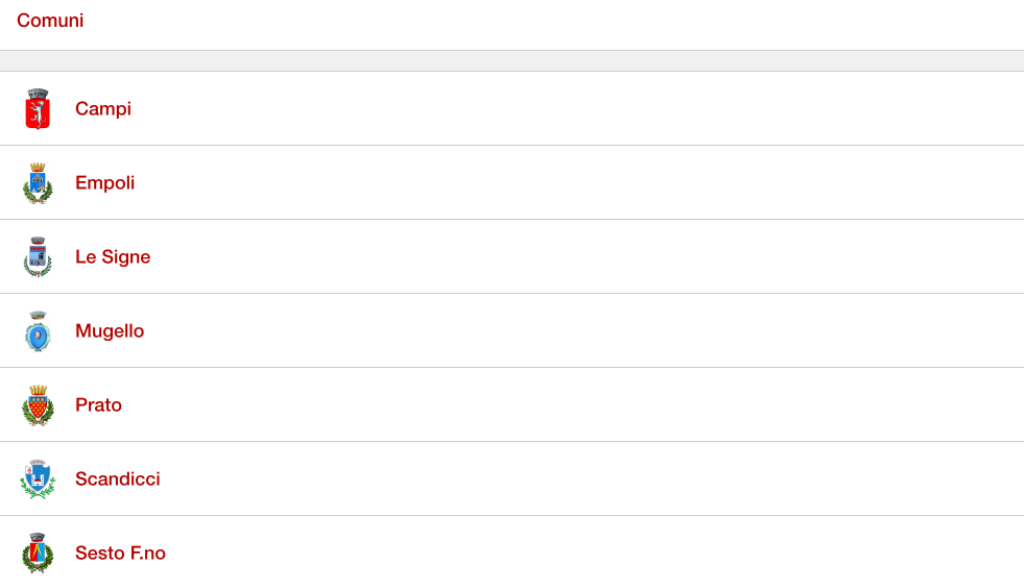Click the Campi red coat of arms icon
The width and height of the screenshot is (1024, 576).
pos(38,109)
